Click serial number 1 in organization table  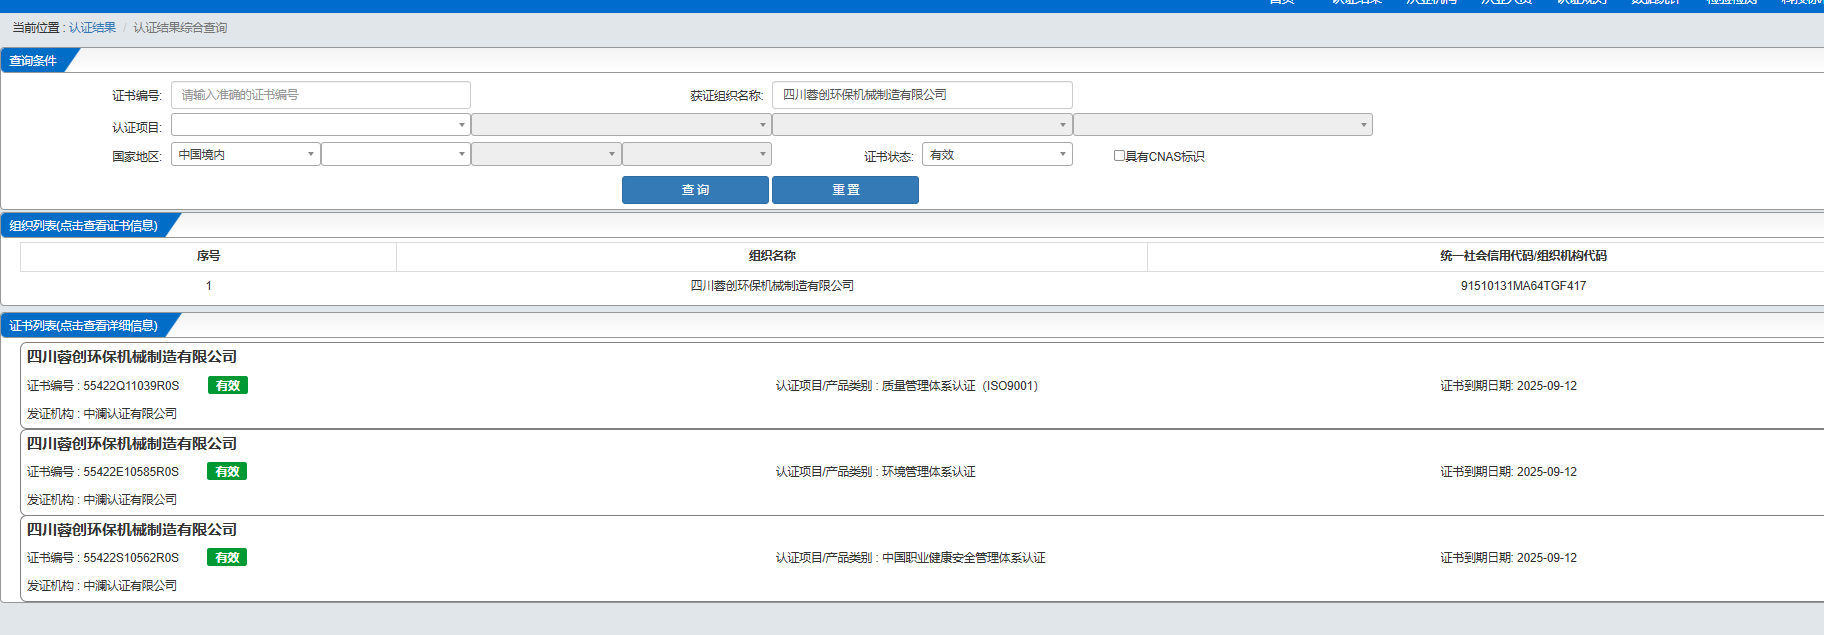pos(208,286)
